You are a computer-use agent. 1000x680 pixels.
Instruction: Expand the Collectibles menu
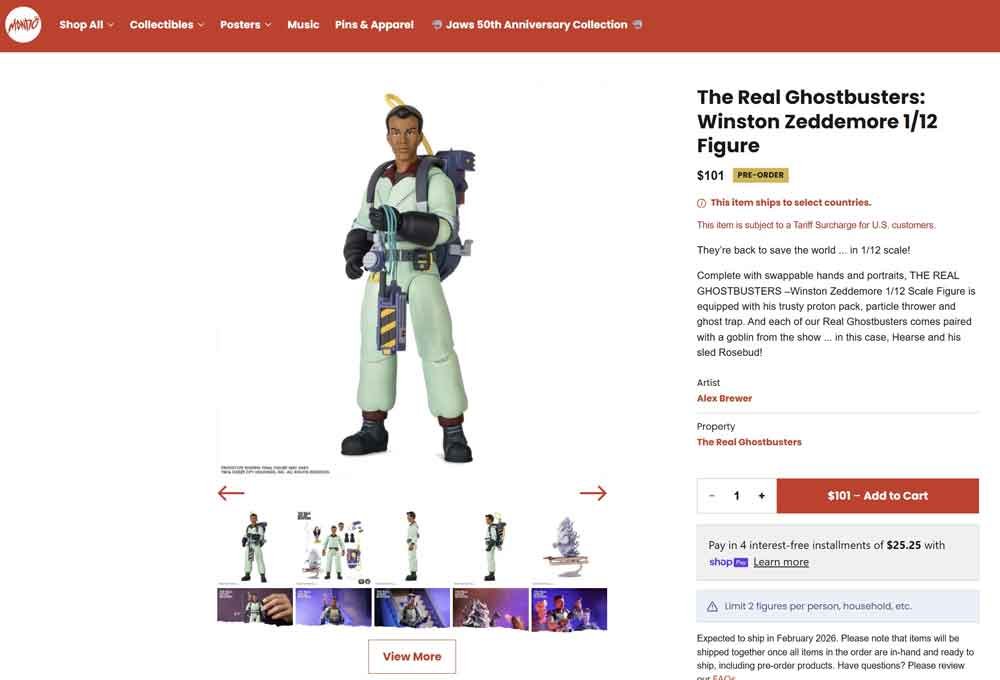(x=167, y=25)
